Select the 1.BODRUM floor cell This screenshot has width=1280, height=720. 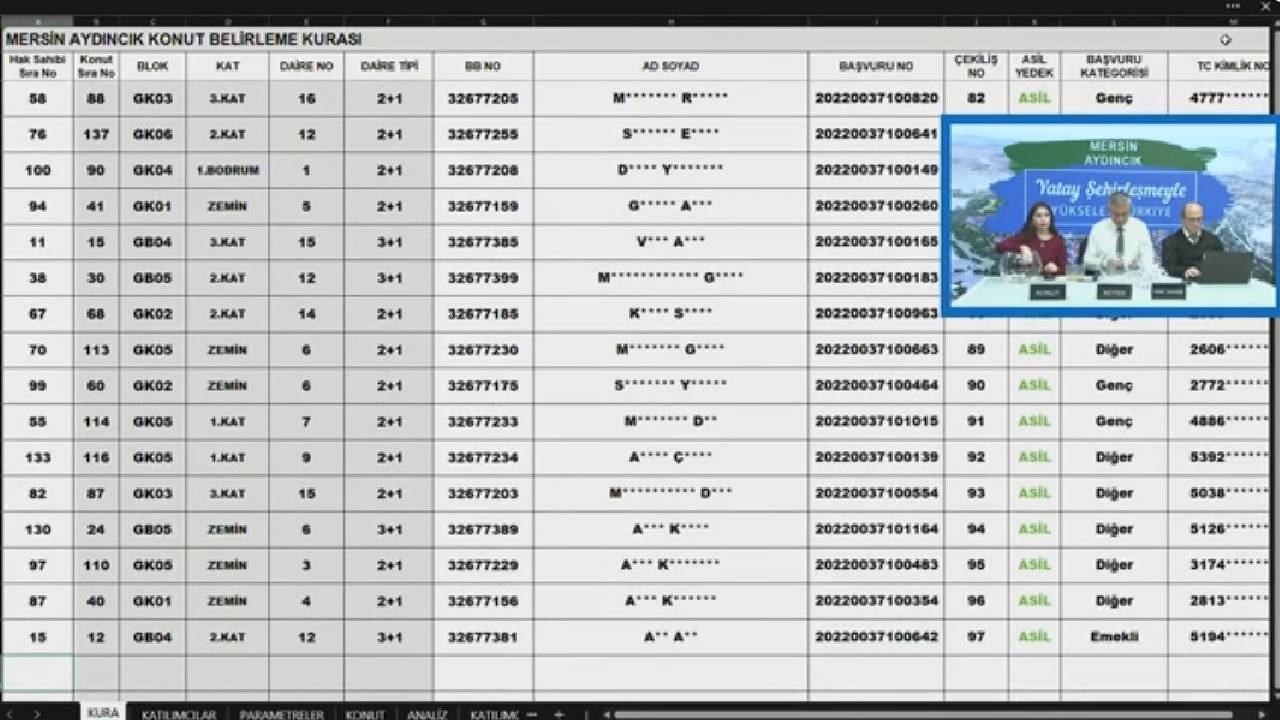pos(227,170)
